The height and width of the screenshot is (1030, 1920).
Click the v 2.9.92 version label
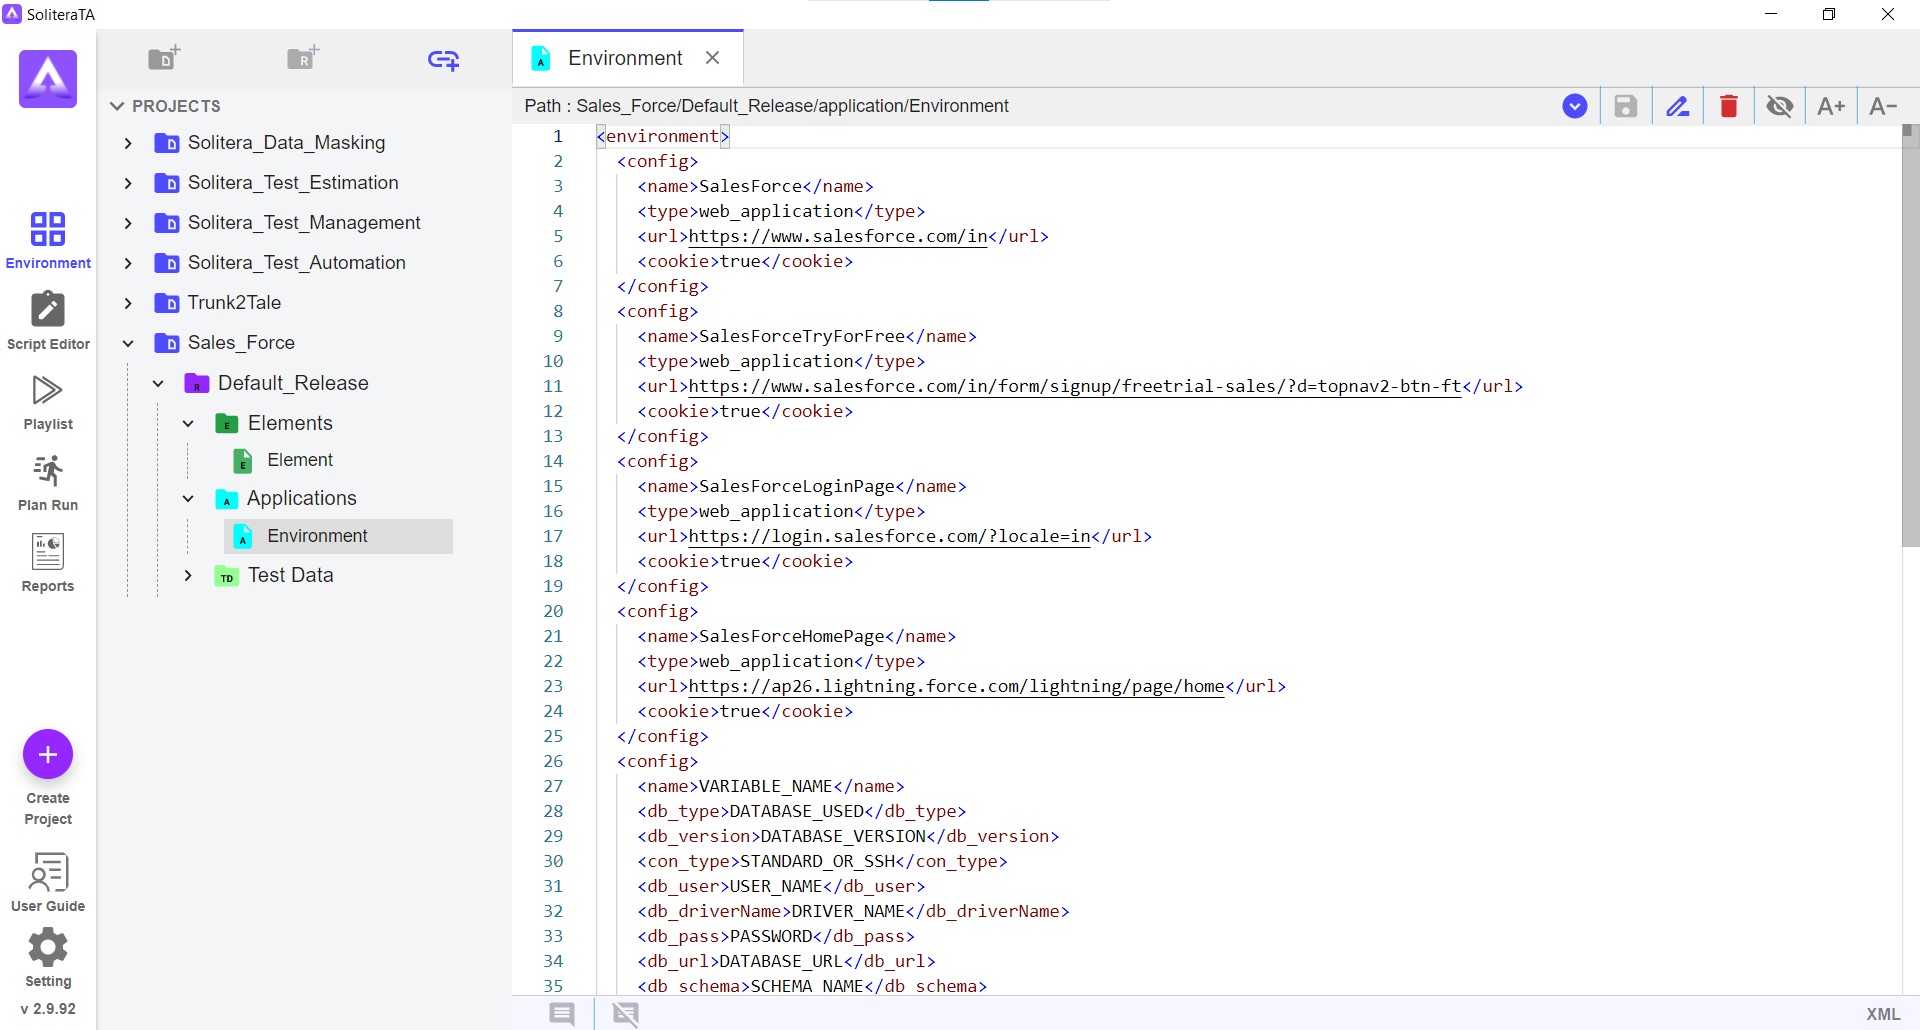(x=48, y=1009)
